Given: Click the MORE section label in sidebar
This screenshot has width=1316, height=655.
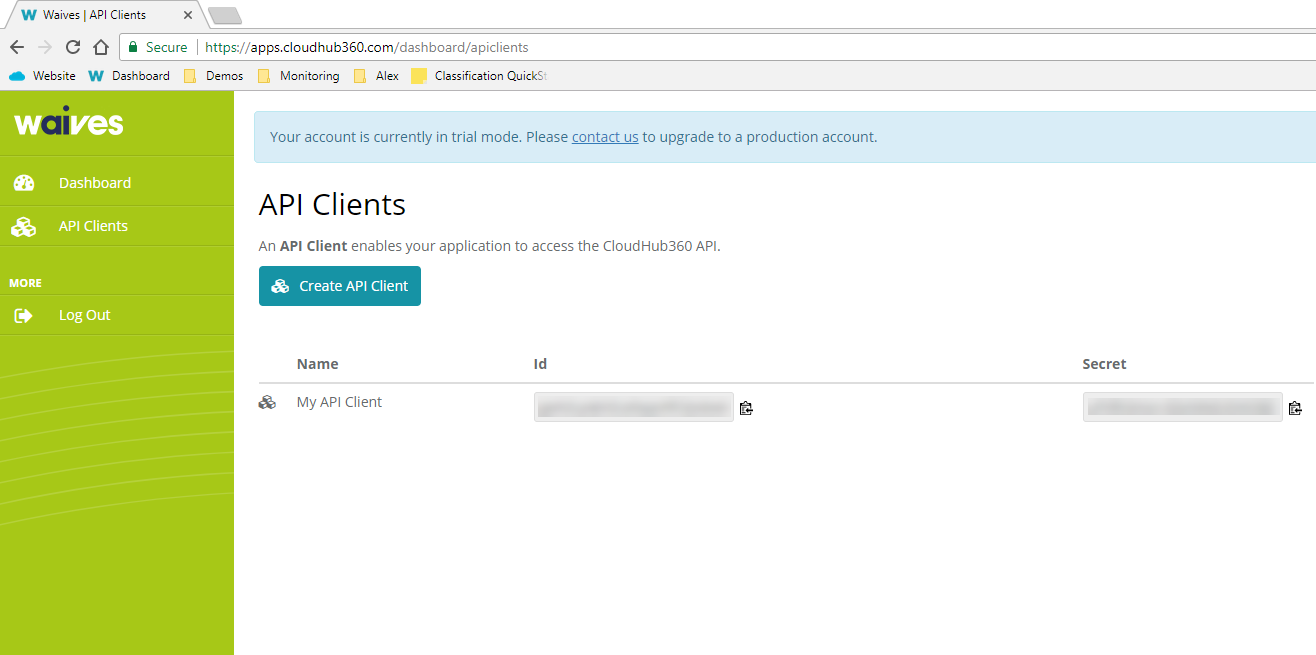Looking at the screenshot, I should click(x=26, y=283).
